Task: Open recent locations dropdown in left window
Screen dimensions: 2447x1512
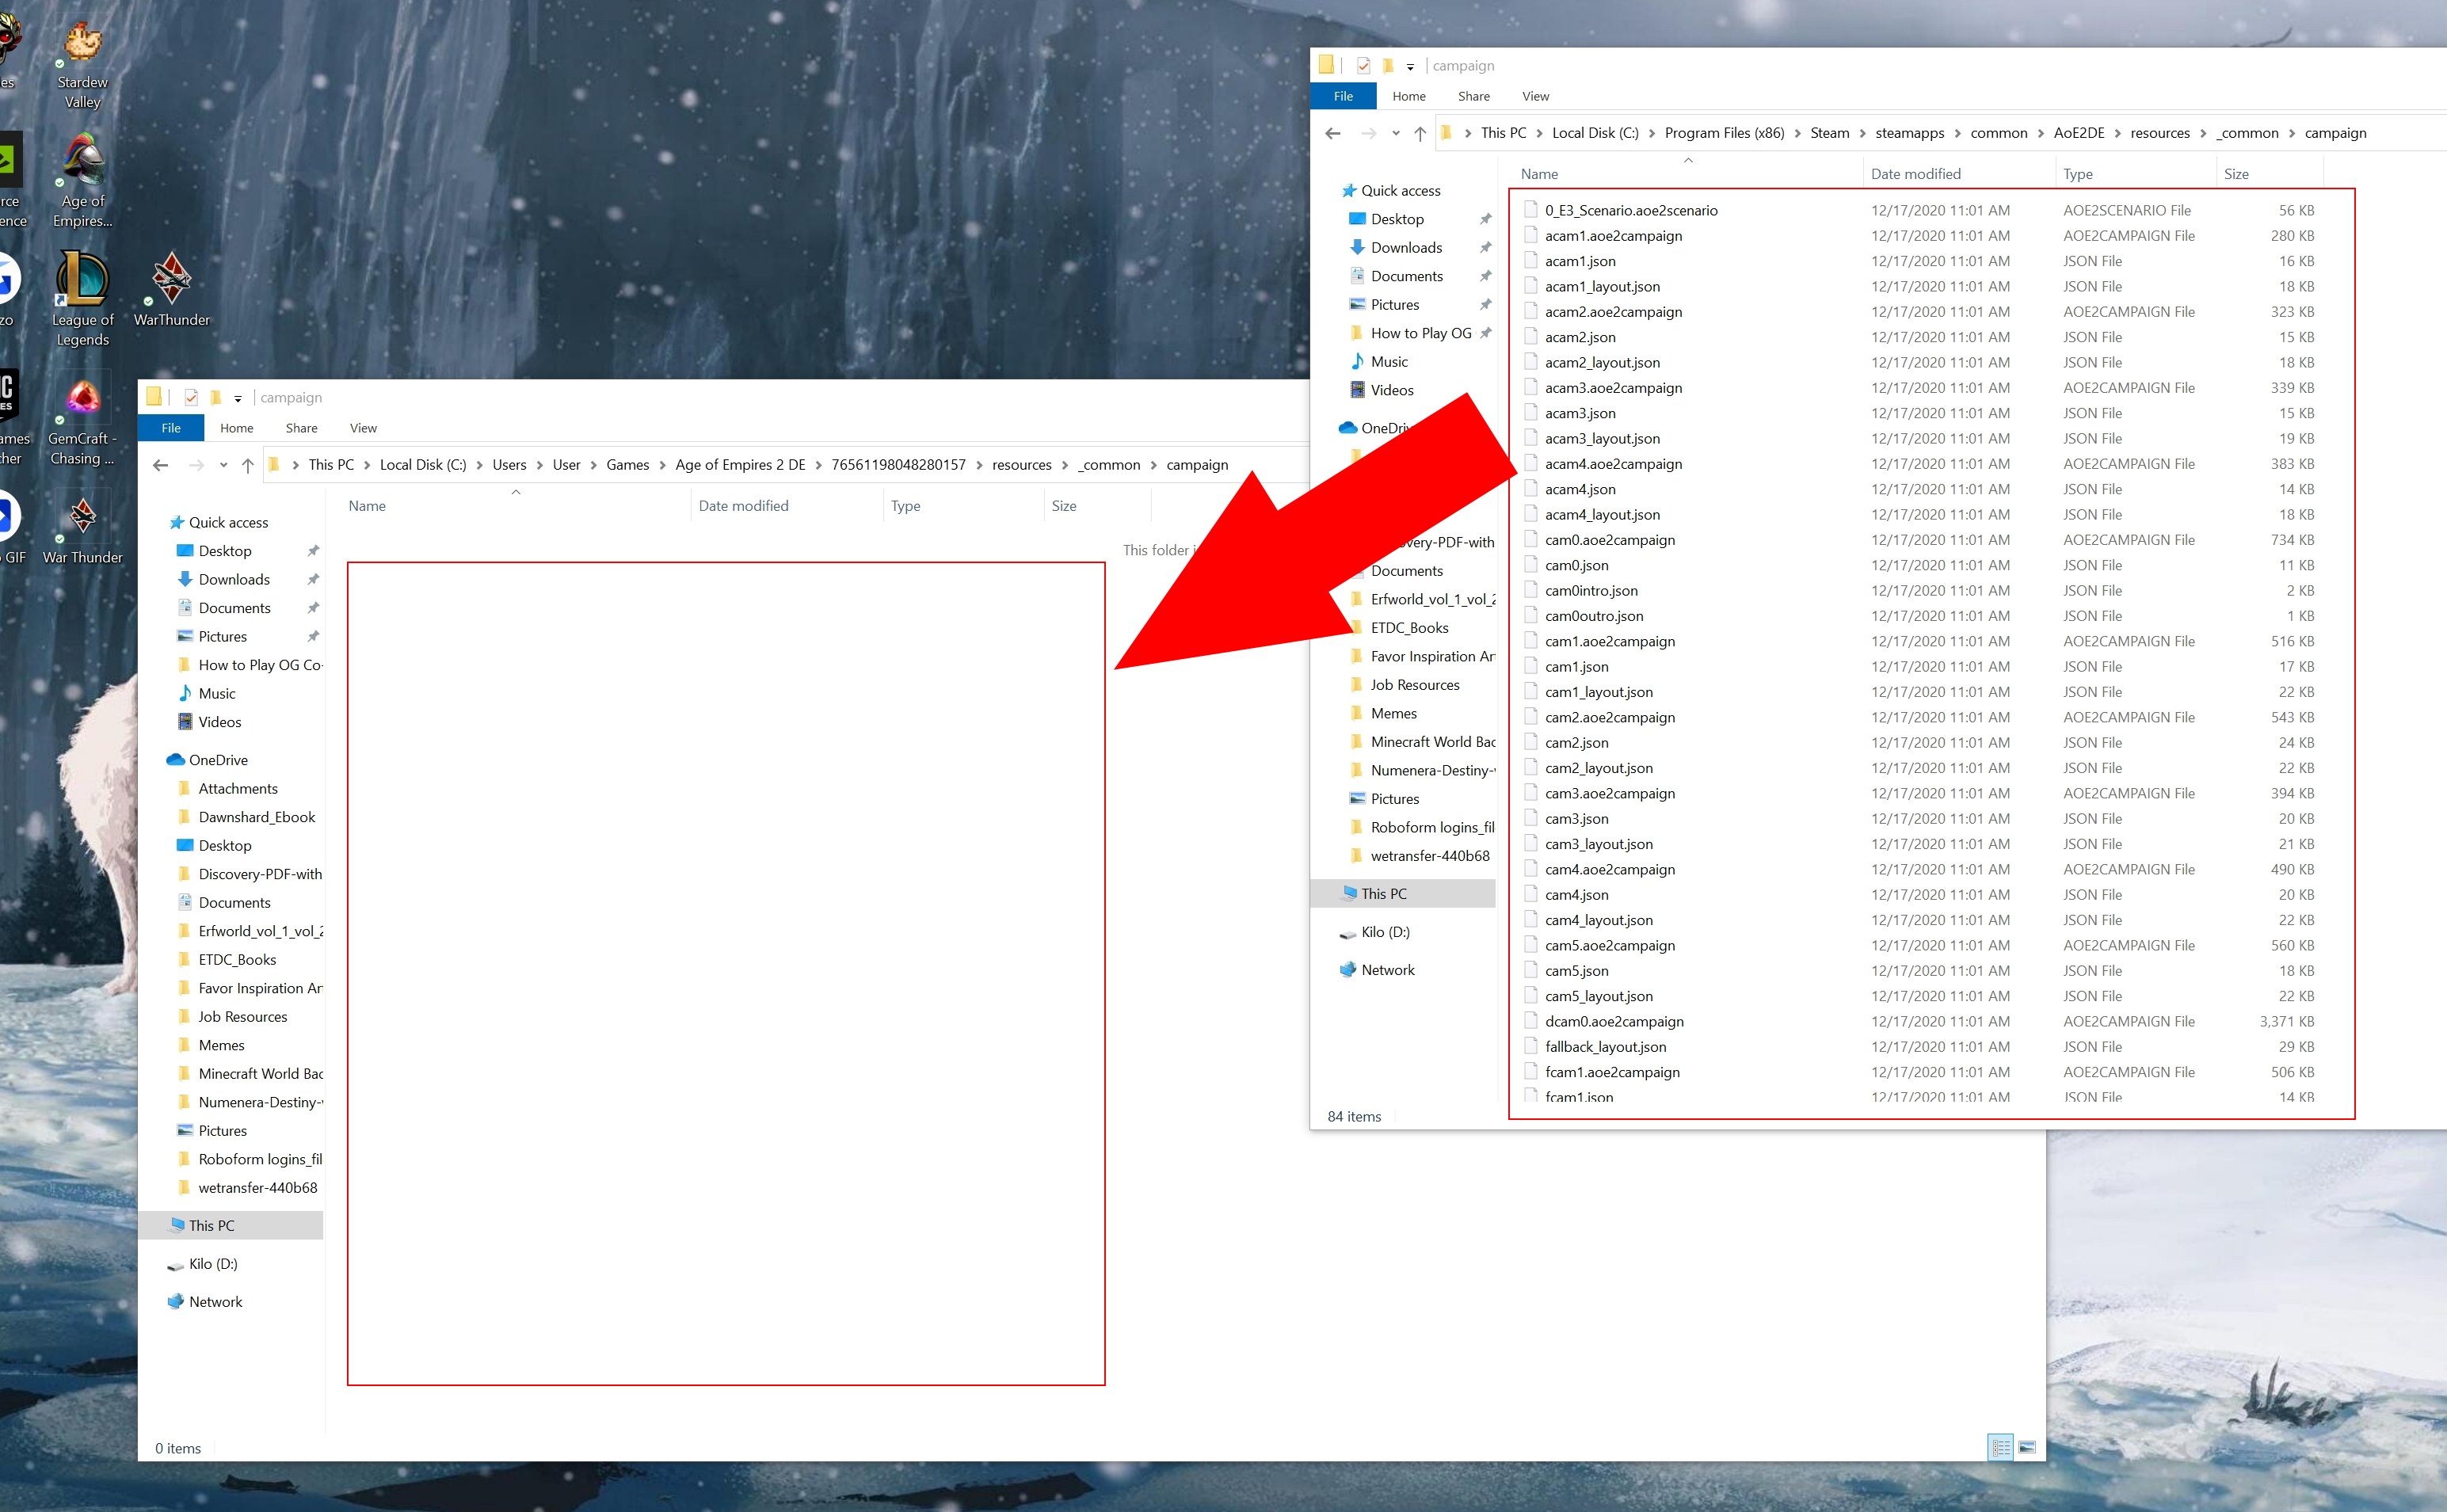Action: pos(223,465)
